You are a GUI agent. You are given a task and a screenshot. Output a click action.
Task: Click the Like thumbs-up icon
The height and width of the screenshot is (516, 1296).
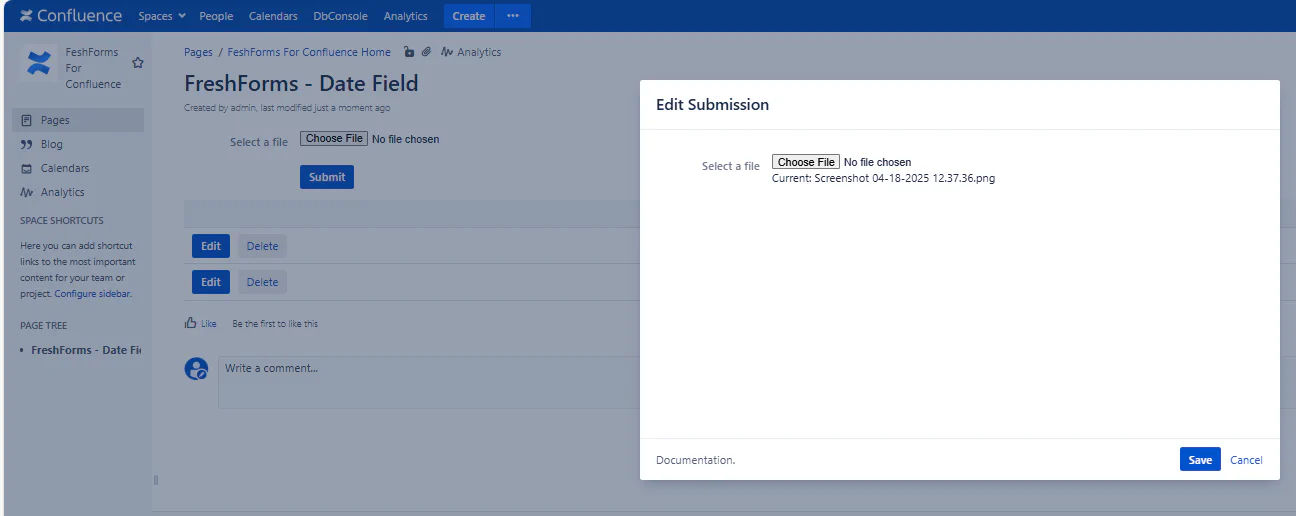pos(191,323)
